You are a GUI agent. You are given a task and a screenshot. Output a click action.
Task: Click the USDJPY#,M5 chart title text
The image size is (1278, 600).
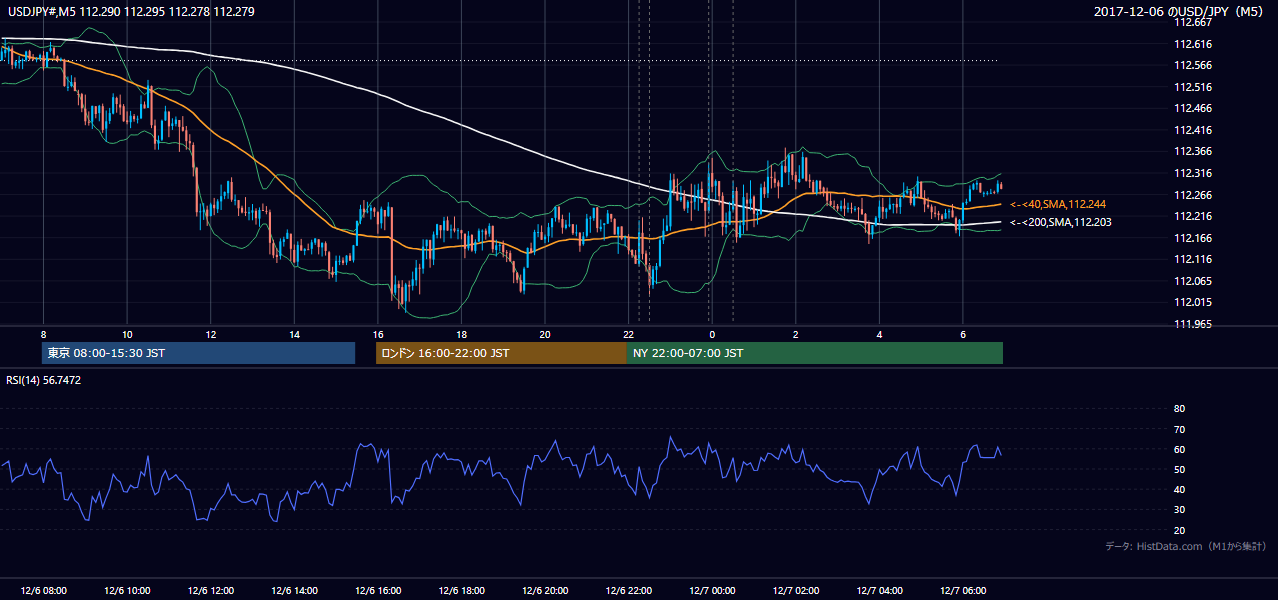tap(131, 12)
